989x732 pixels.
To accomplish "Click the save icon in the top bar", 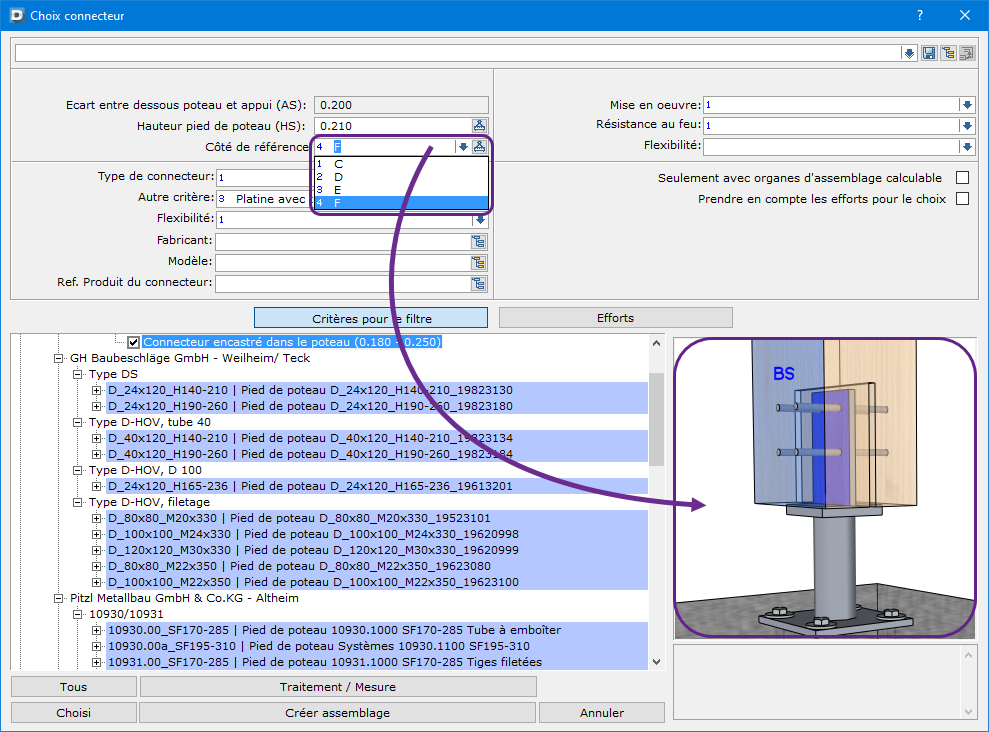I will coord(929,53).
